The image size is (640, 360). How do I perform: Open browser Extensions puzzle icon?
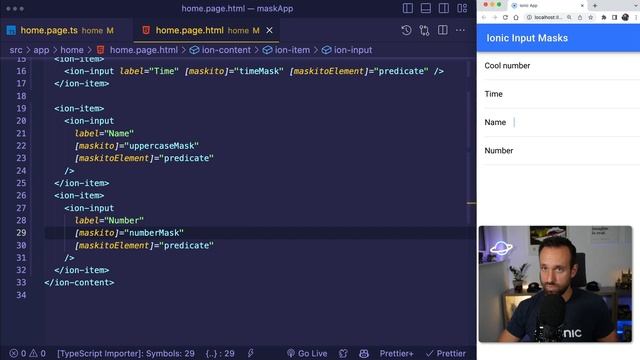(x=604, y=18)
